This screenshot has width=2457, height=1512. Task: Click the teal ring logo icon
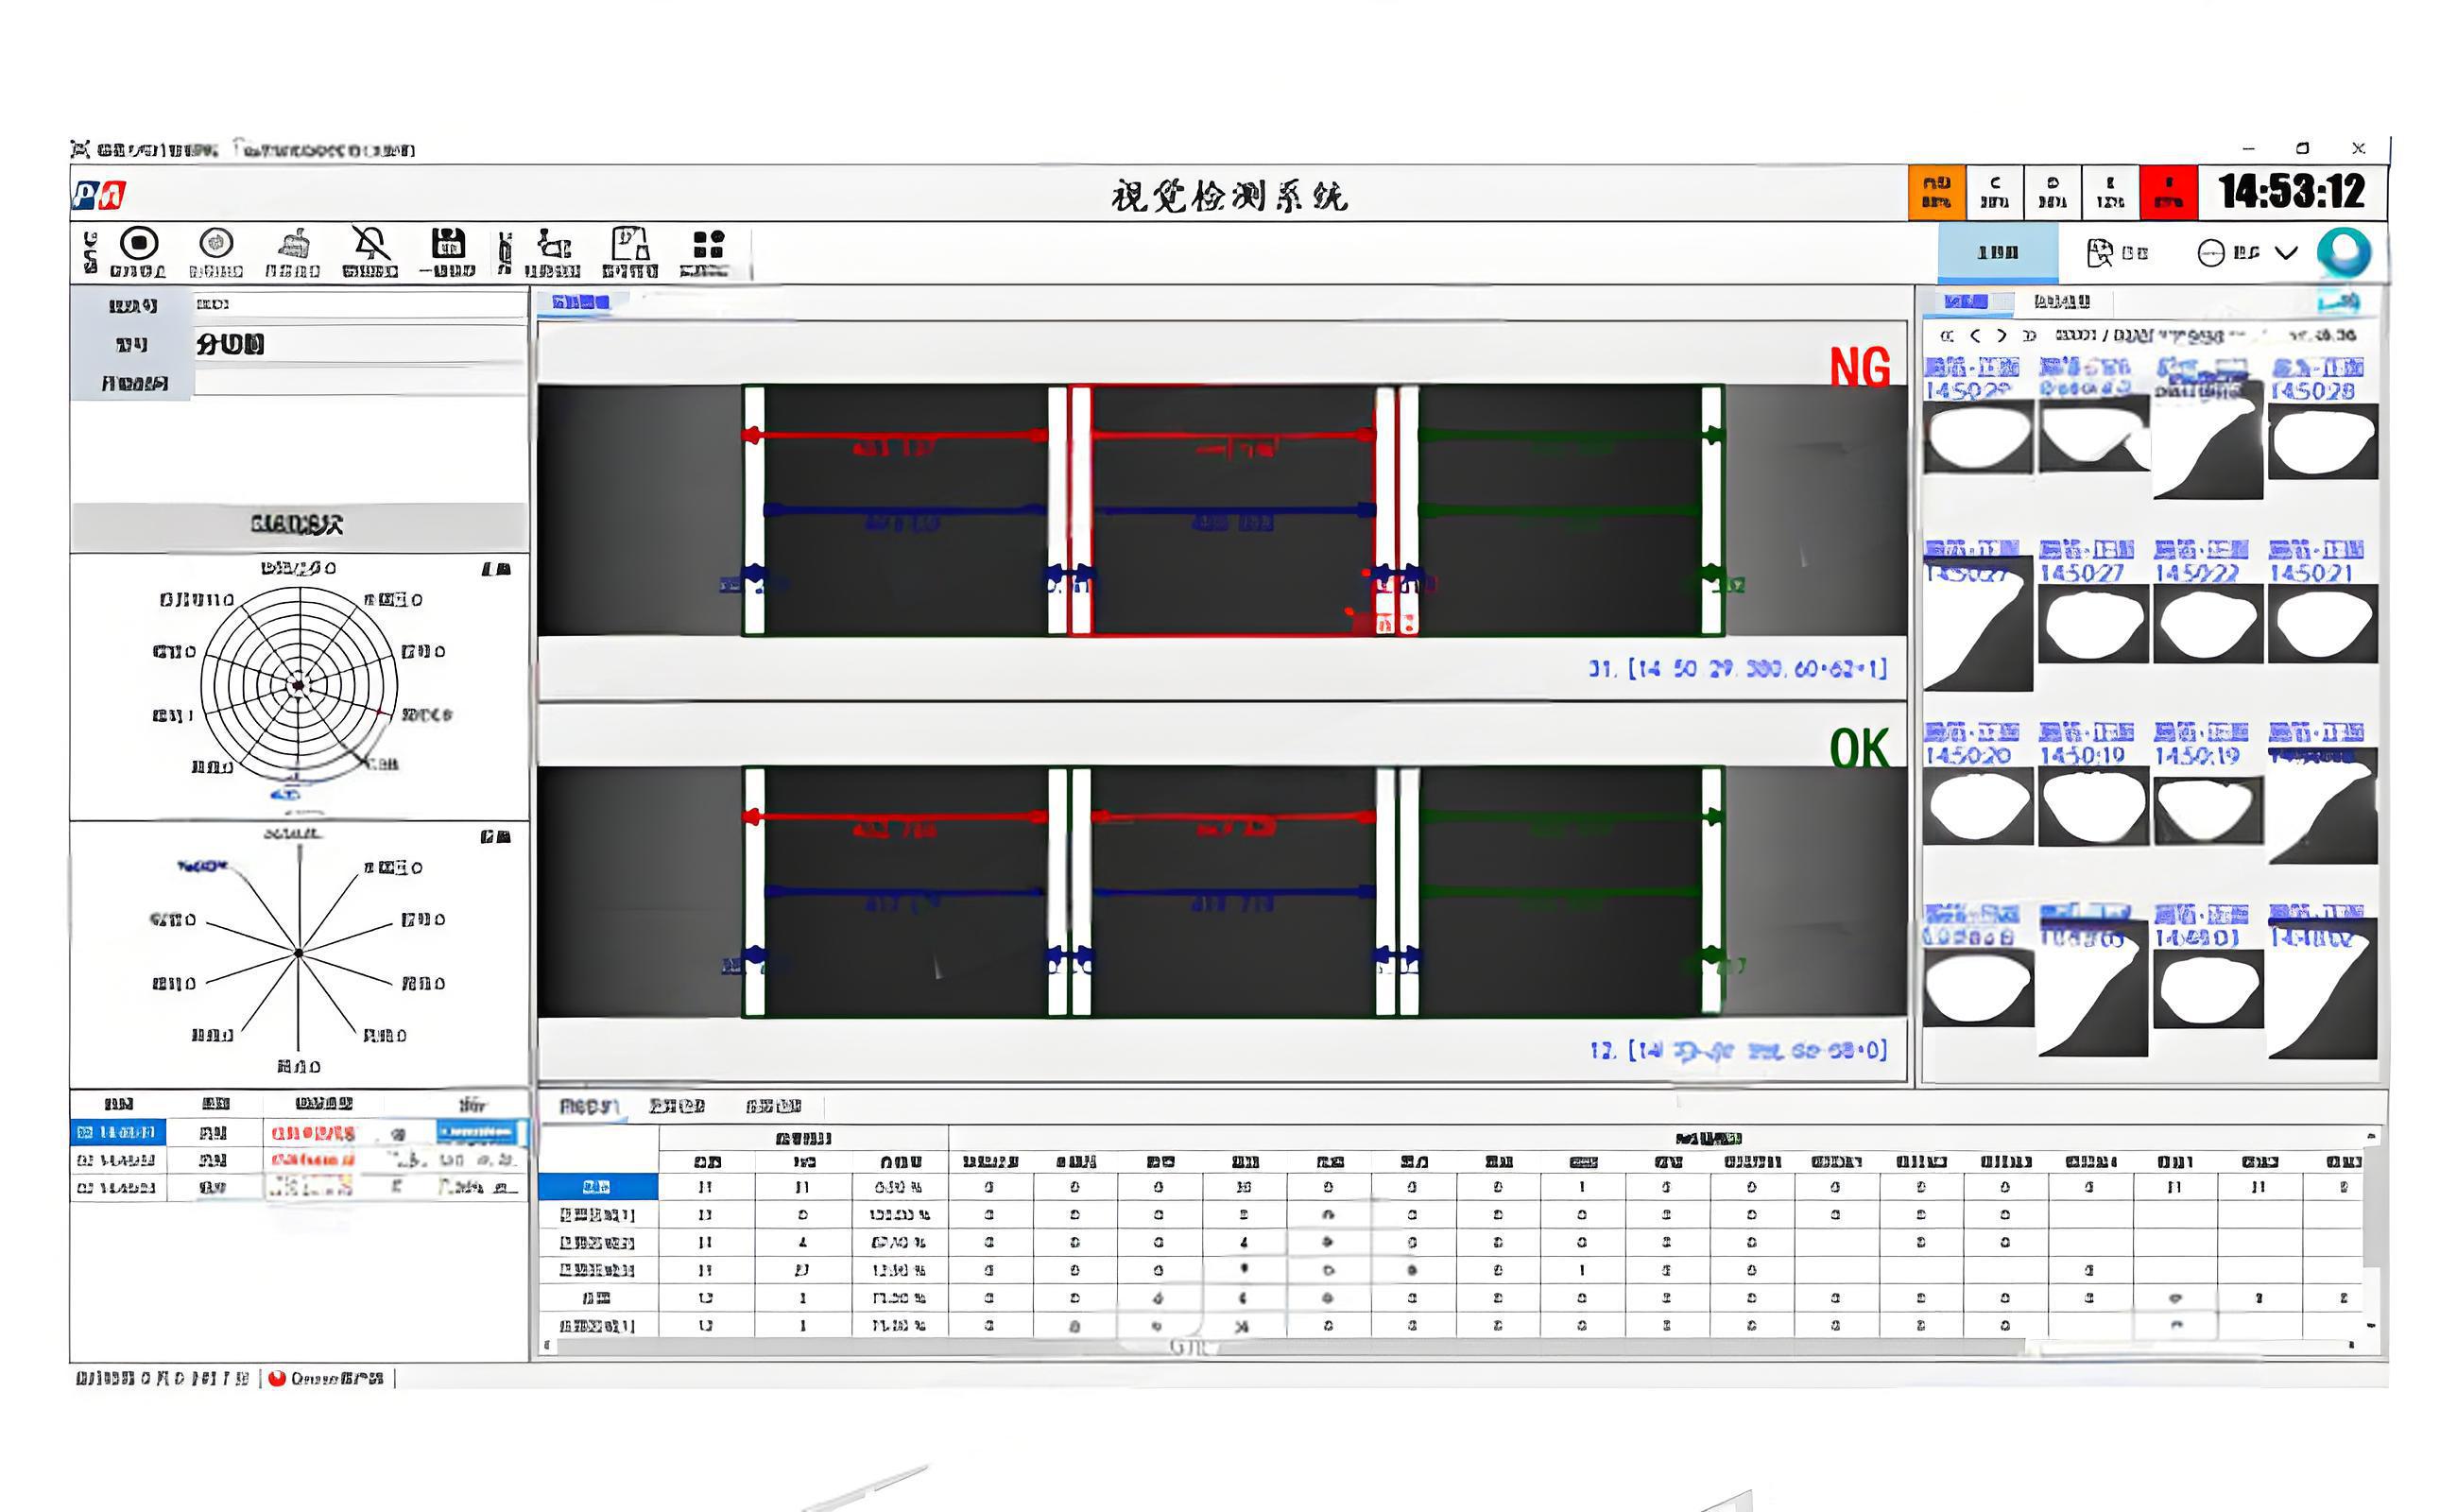[2343, 252]
